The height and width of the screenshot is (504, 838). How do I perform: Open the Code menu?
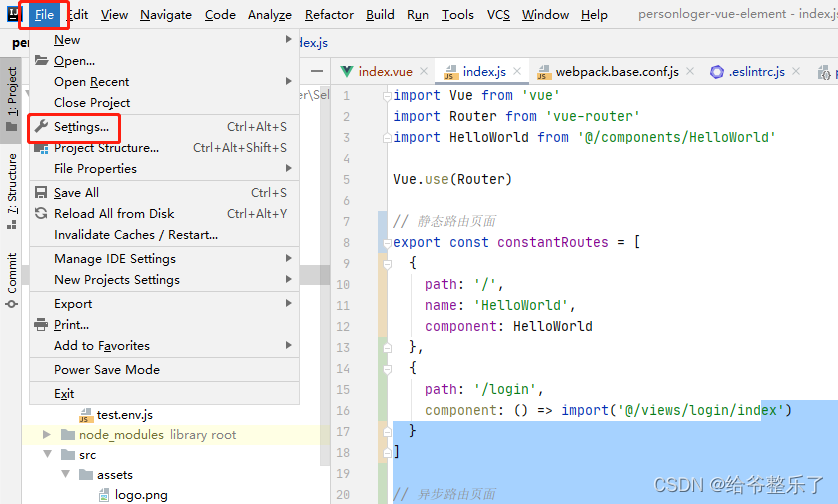click(220, 14)
